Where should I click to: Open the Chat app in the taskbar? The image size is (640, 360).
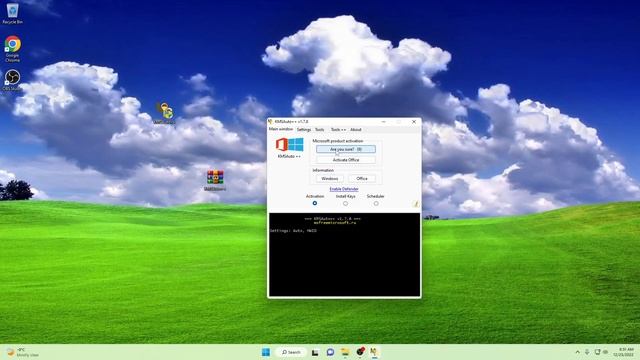330,352
